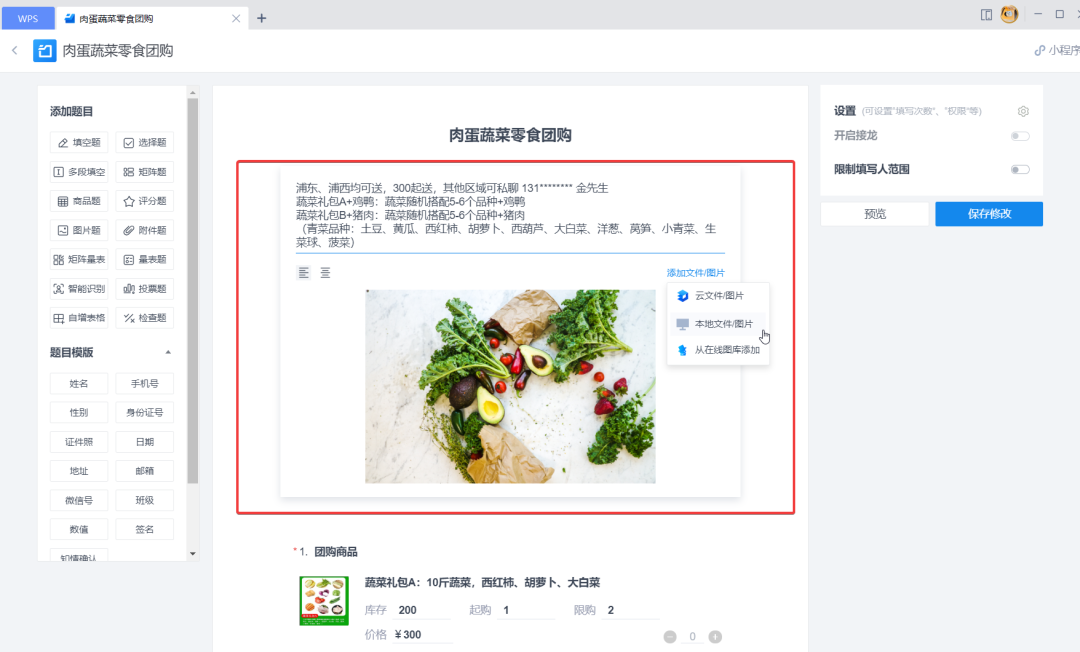Turn on 限制填写人范围 restriction toggle
This screenshot has width=1080, height=652.
pos(1019,168)
